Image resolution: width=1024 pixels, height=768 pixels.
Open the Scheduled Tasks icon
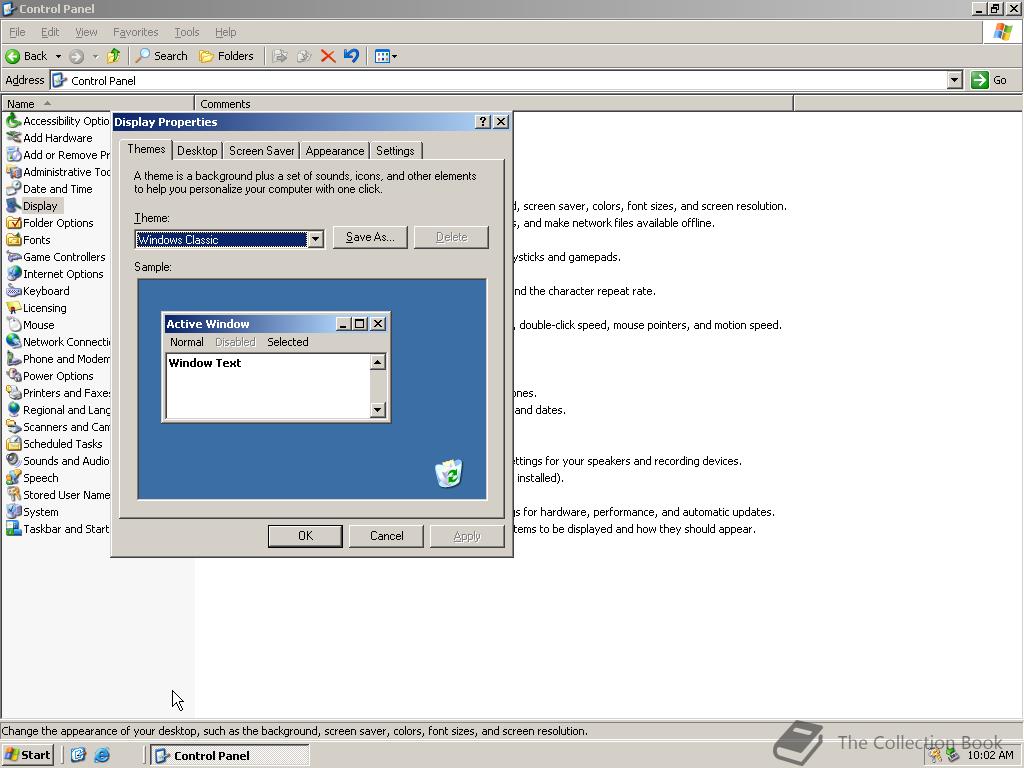point(14,443)
